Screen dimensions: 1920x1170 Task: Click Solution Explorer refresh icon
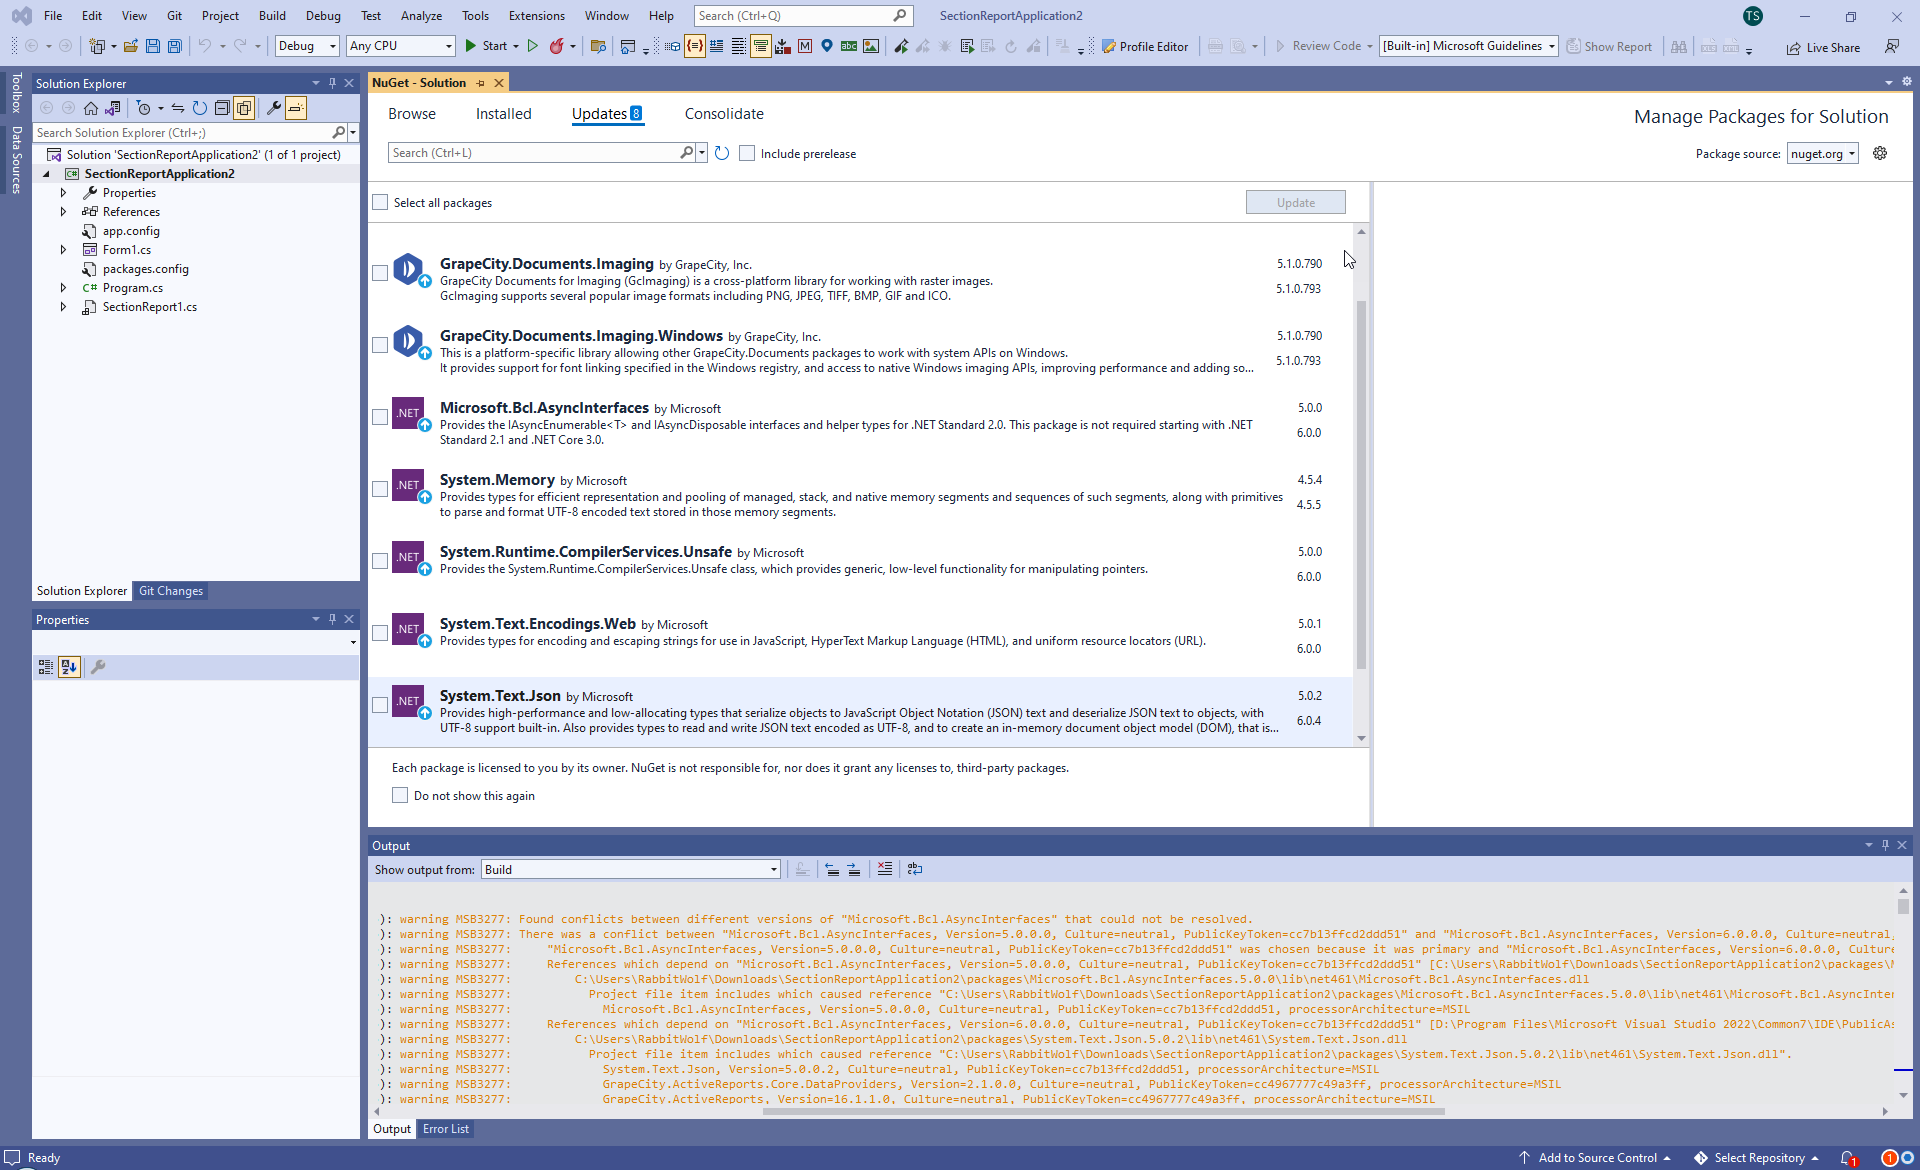click(200, 108)
